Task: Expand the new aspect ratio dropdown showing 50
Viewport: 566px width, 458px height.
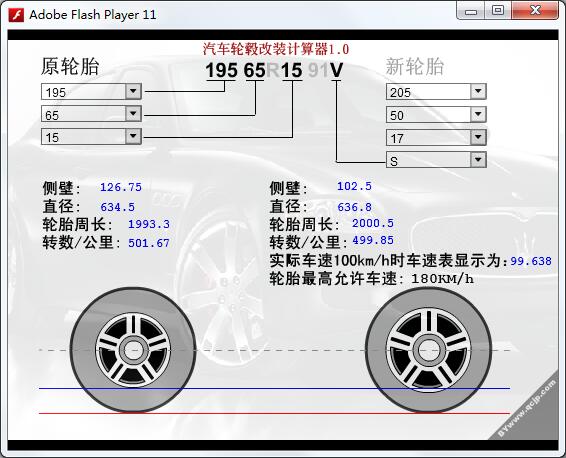Action: click(436, 115)
